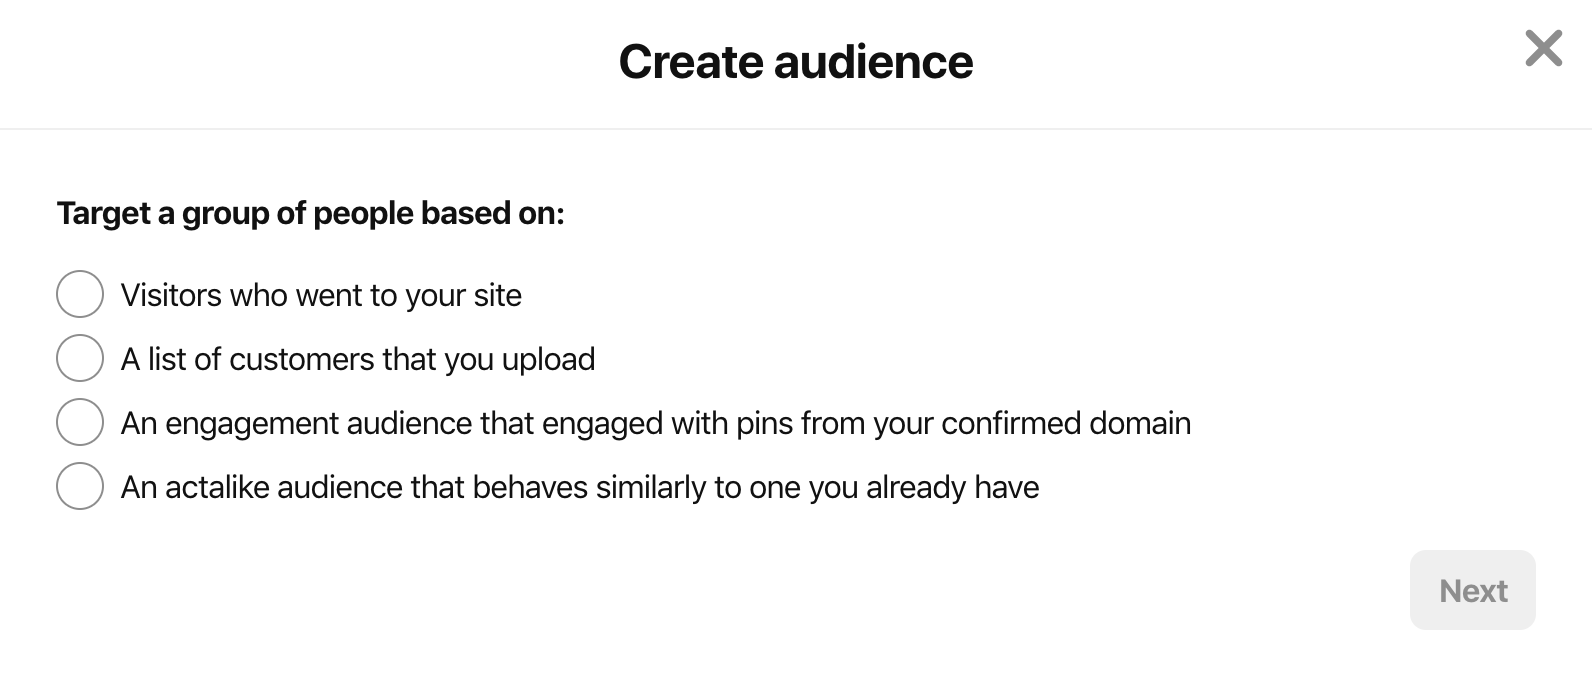This screenshot has width=1592, height=686.
Task: Select the site visitors radio button
Action: point(80,294)
